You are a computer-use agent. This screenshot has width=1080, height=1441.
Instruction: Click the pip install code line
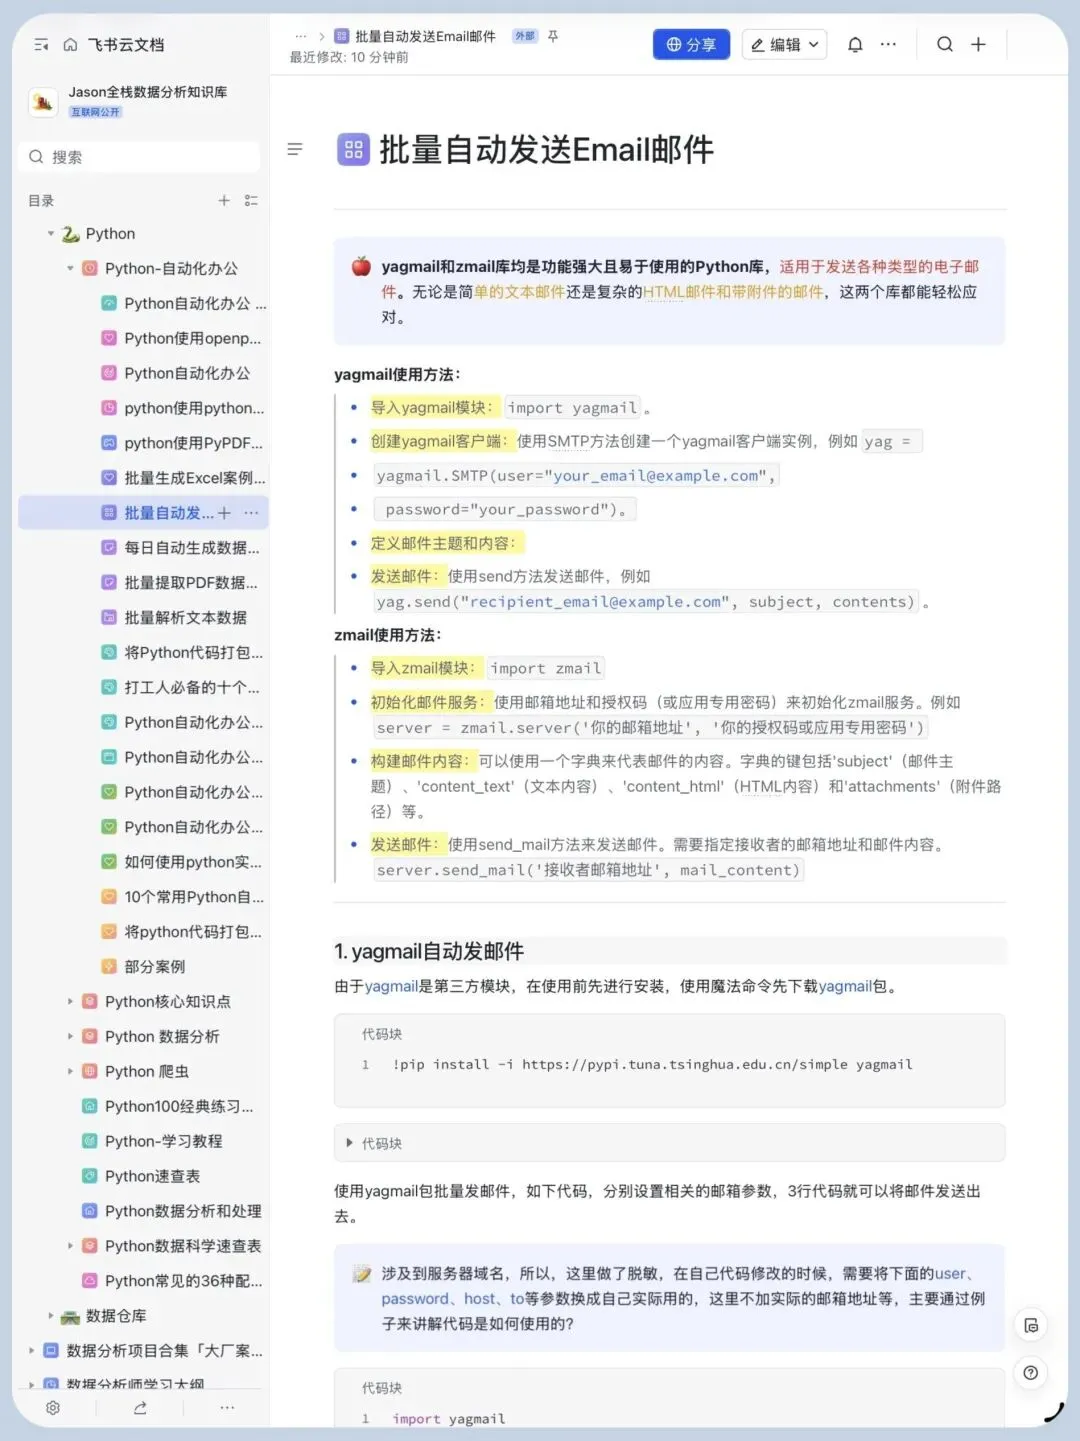pyautogui.click(x=652, y=1065)
